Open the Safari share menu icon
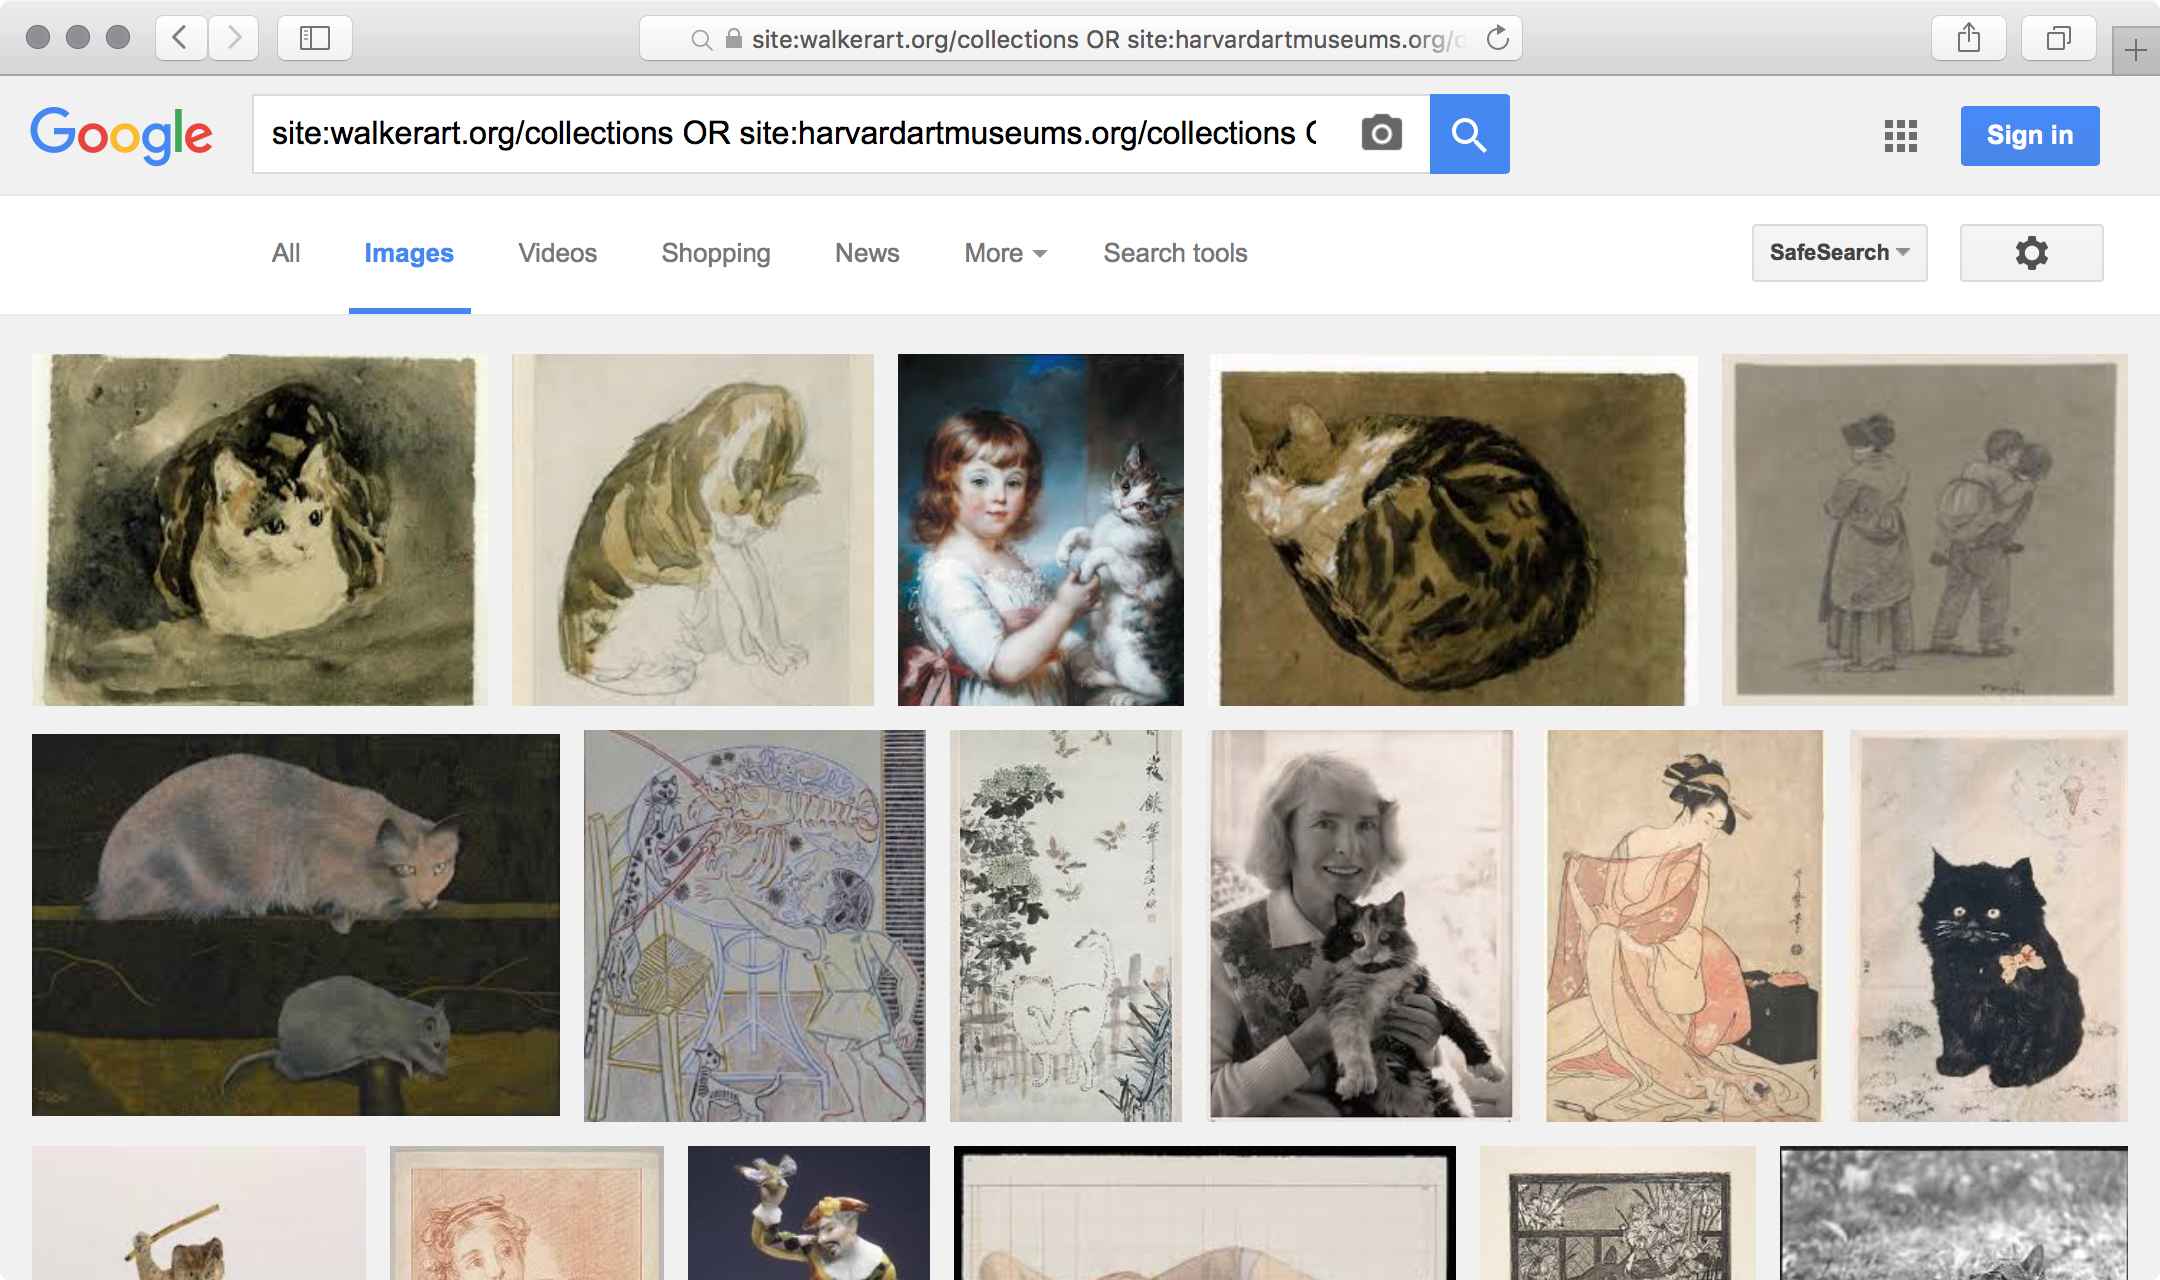Image resolution: width=2160 pixels, height=1280 pixels. click(x=1969, y=38)
